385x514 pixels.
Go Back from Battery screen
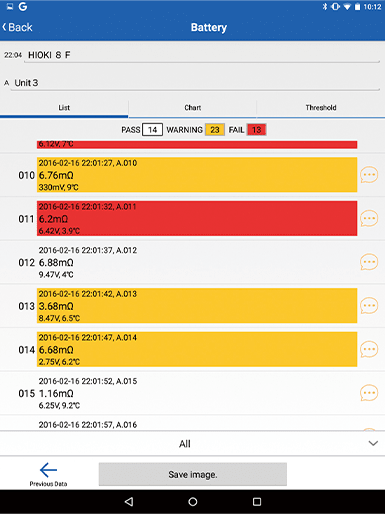pos(17,27)
